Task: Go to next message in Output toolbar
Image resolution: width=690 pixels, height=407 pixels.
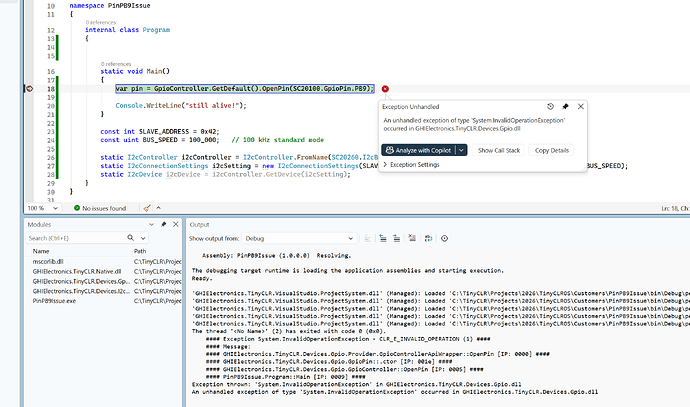Action: tap(396, 238)
